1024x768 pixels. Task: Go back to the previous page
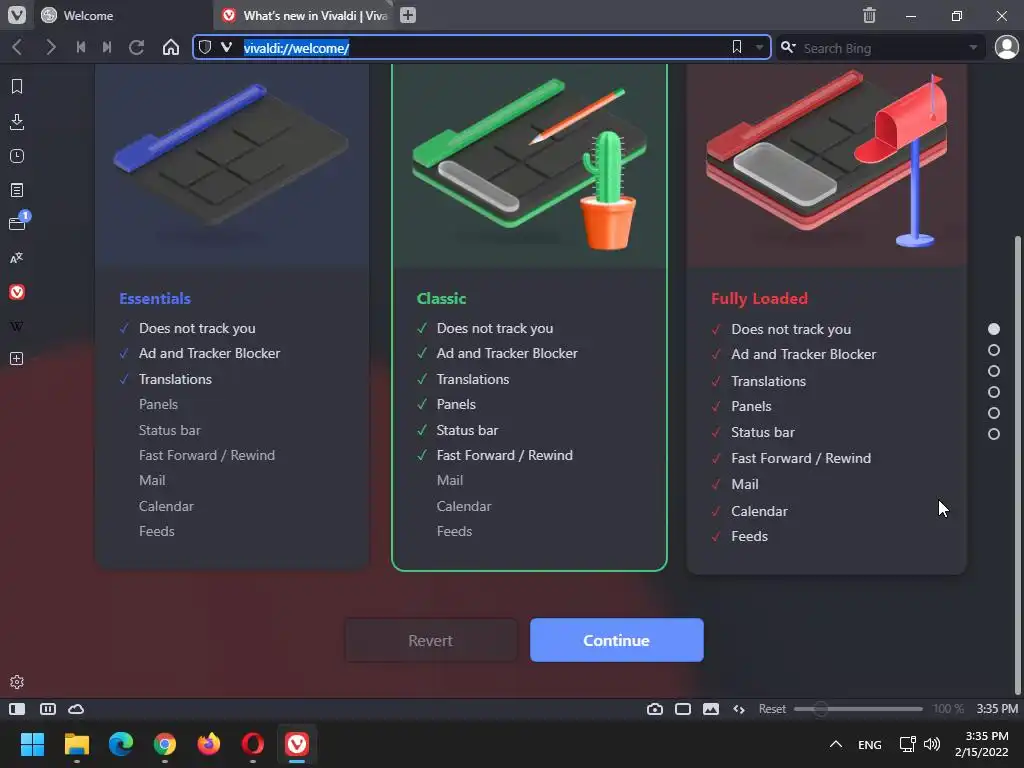coord(18,48)
